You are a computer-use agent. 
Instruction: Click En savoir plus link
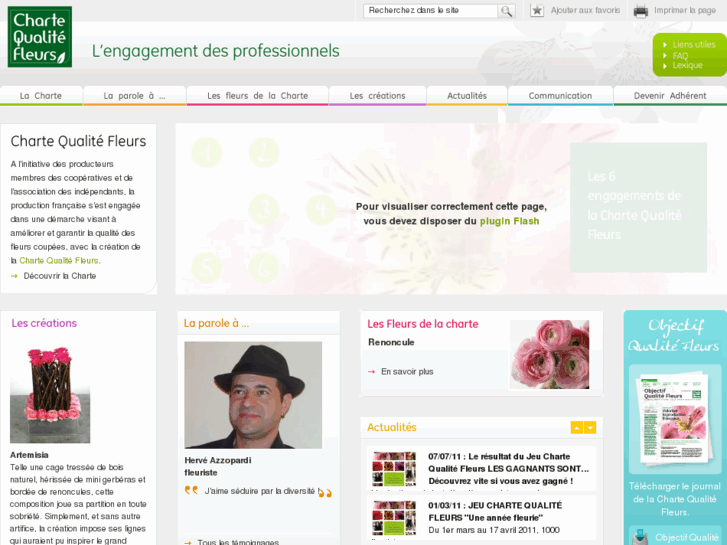[407, 372]
